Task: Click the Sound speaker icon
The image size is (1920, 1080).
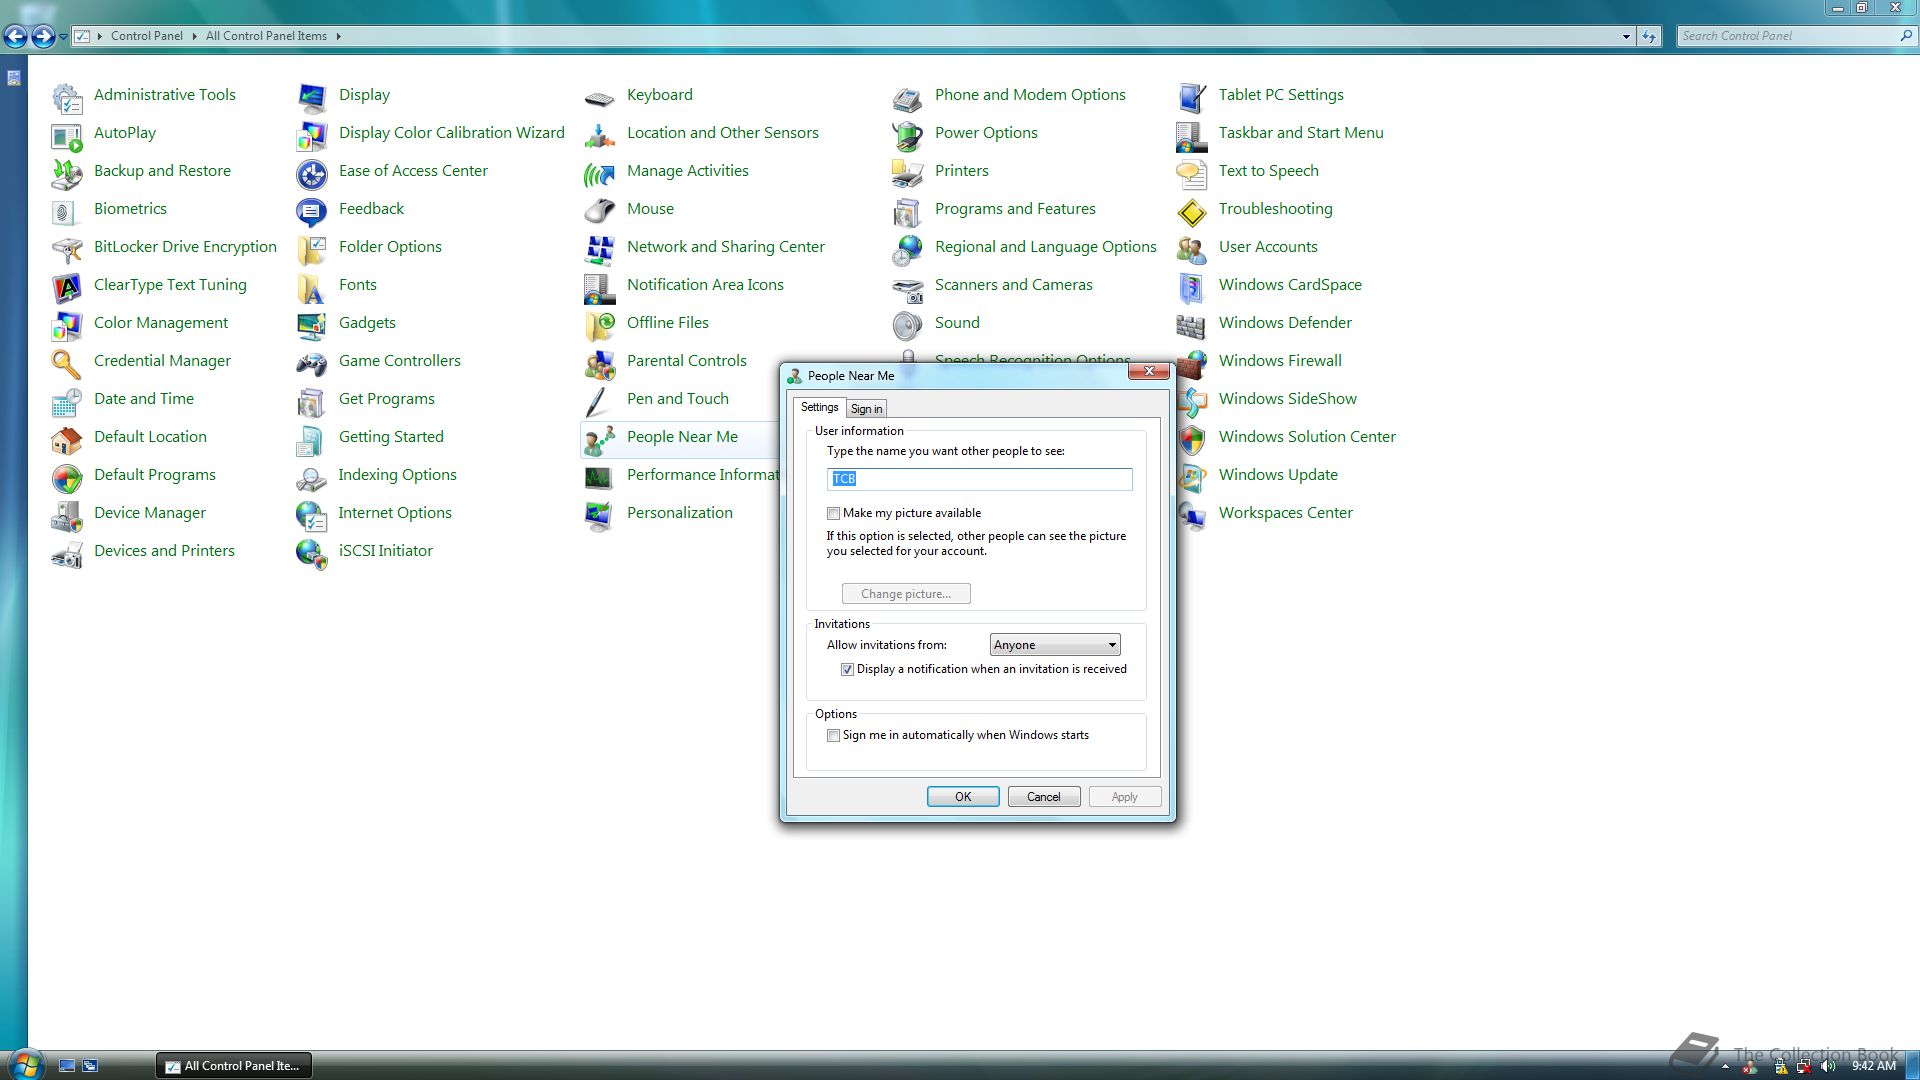Action: (x=908, y=326)
